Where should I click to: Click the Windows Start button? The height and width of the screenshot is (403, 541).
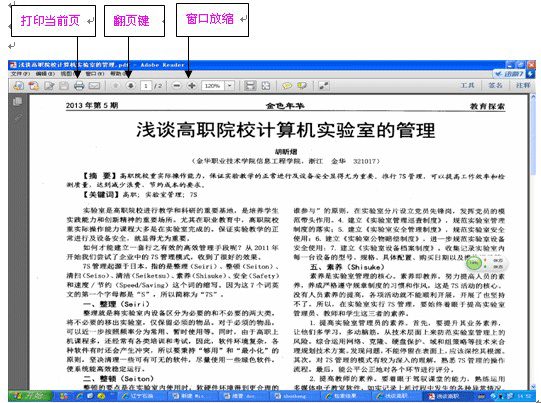[30, 396]
